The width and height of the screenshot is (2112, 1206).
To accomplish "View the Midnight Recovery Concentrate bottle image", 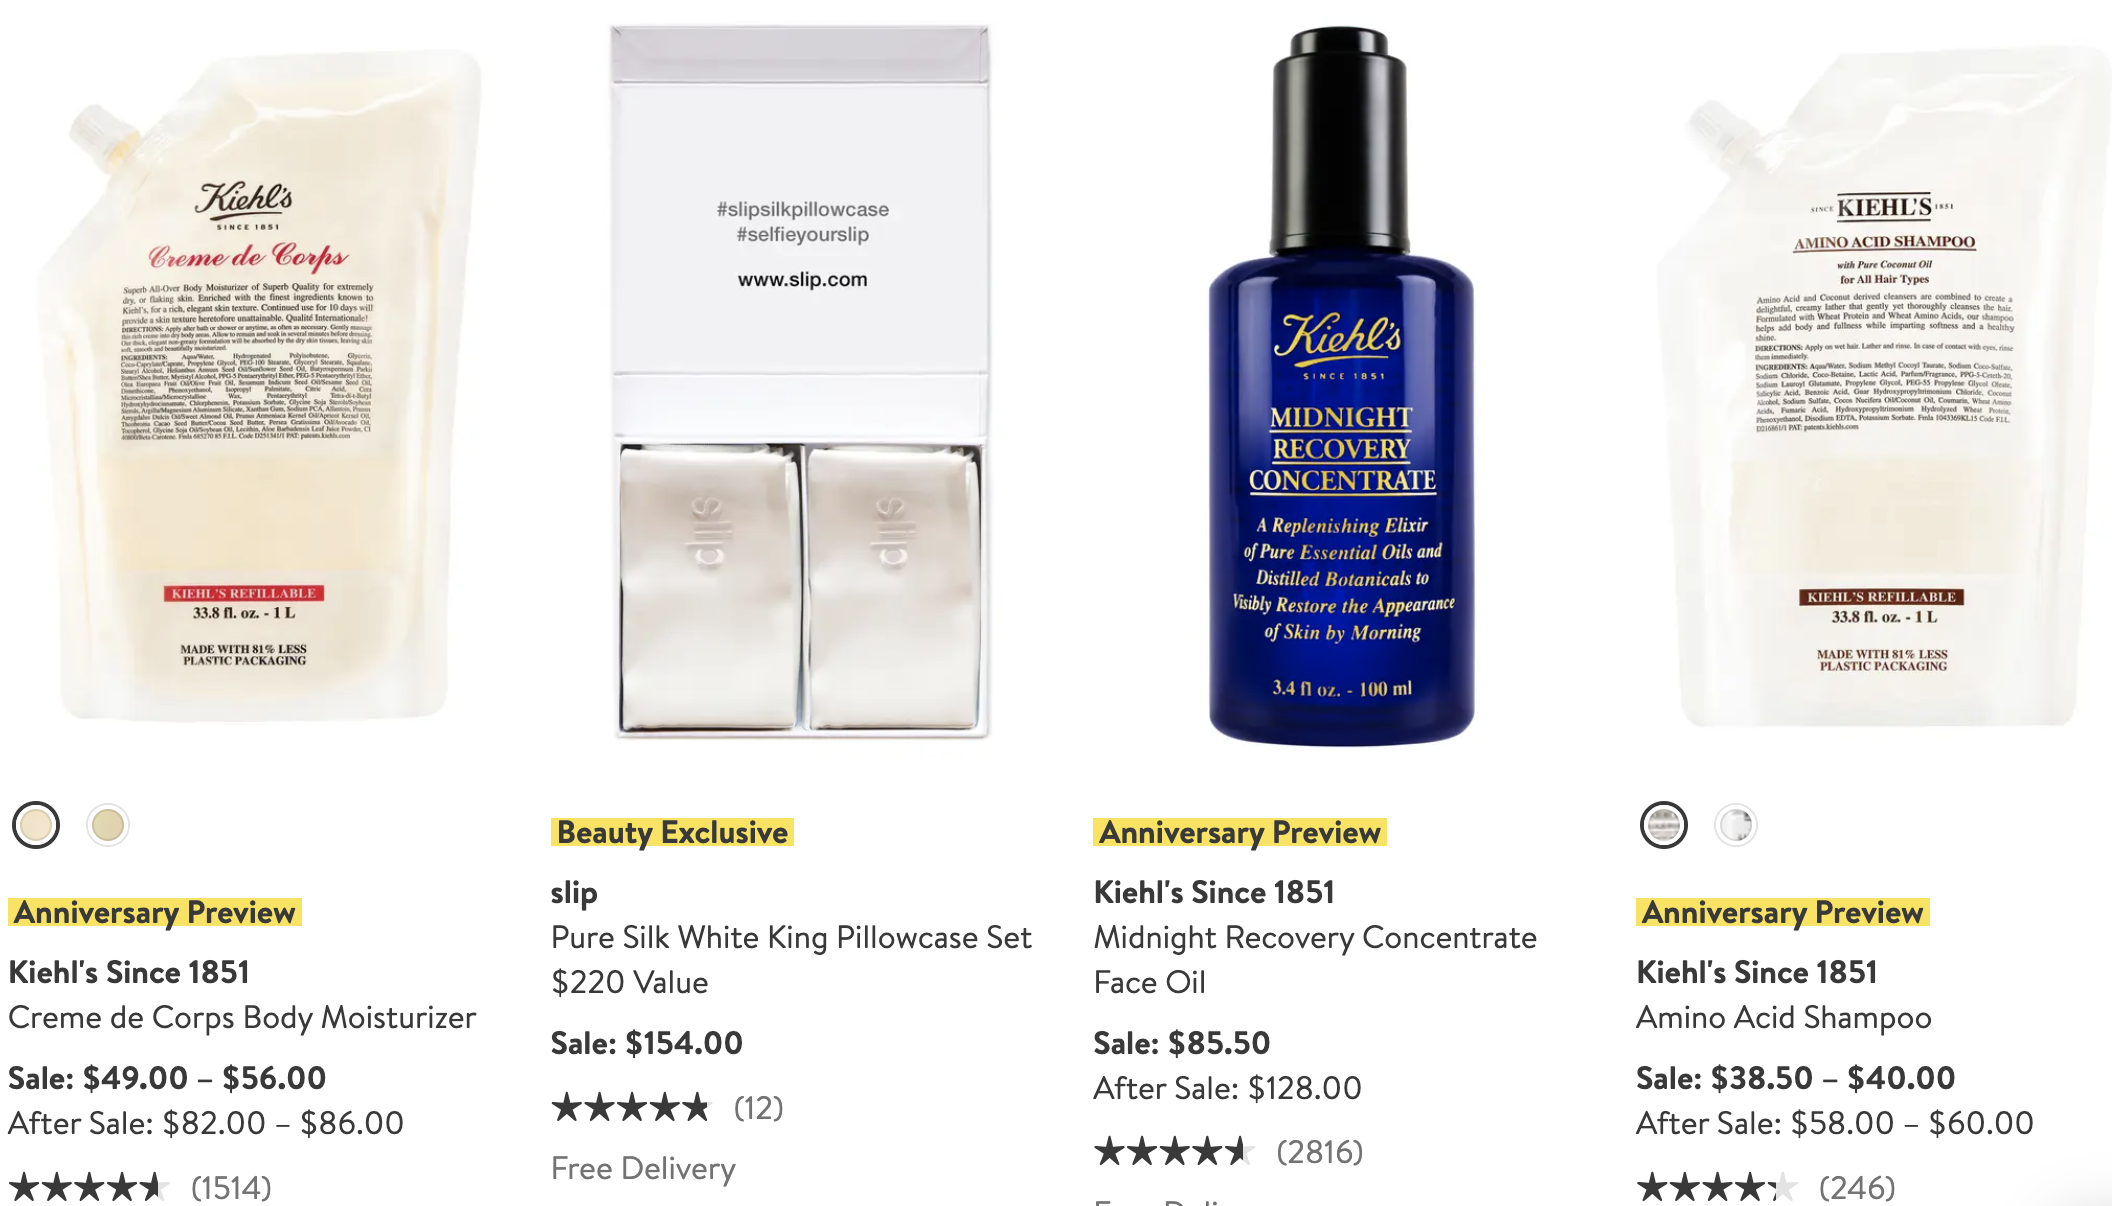I will tap(1341, 386).
